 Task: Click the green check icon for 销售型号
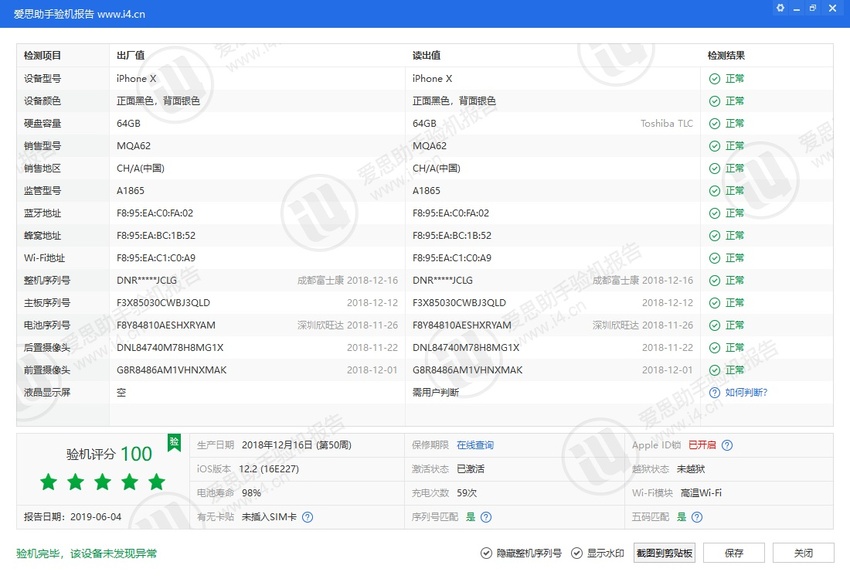(x=714, y=146)
